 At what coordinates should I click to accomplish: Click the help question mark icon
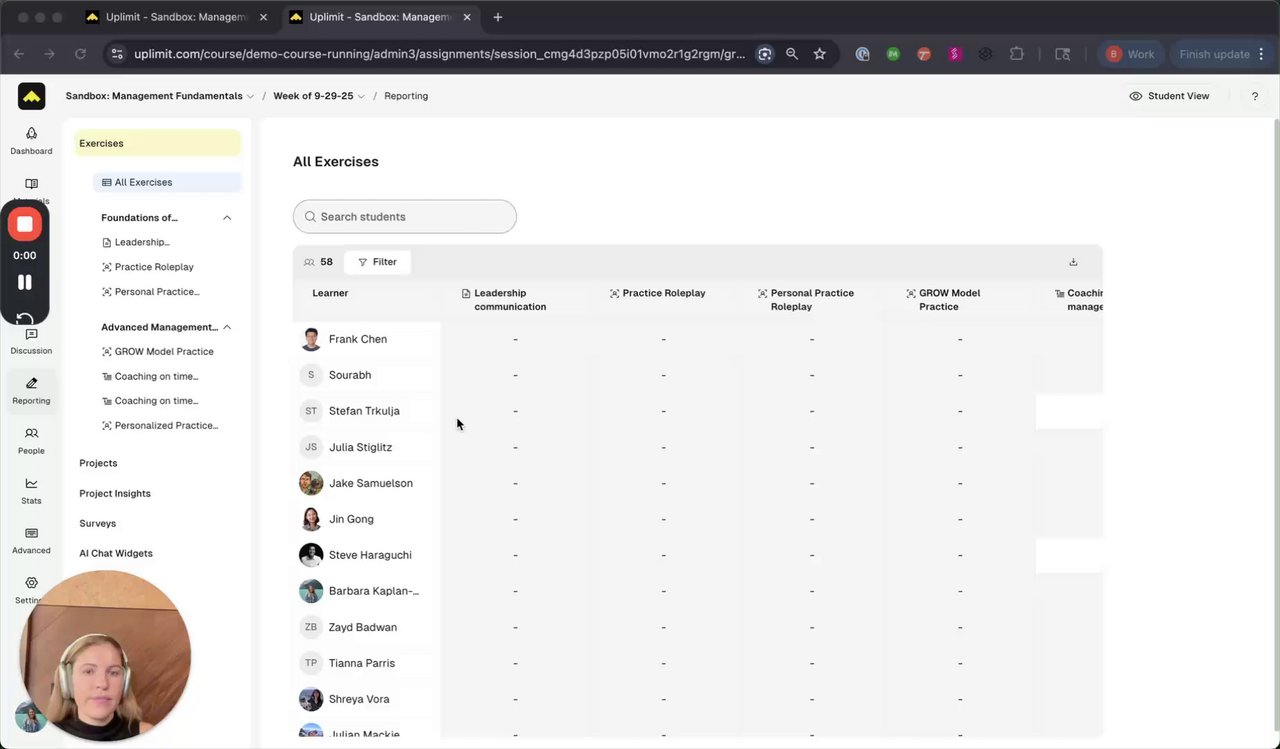[x=1255, y=96]
